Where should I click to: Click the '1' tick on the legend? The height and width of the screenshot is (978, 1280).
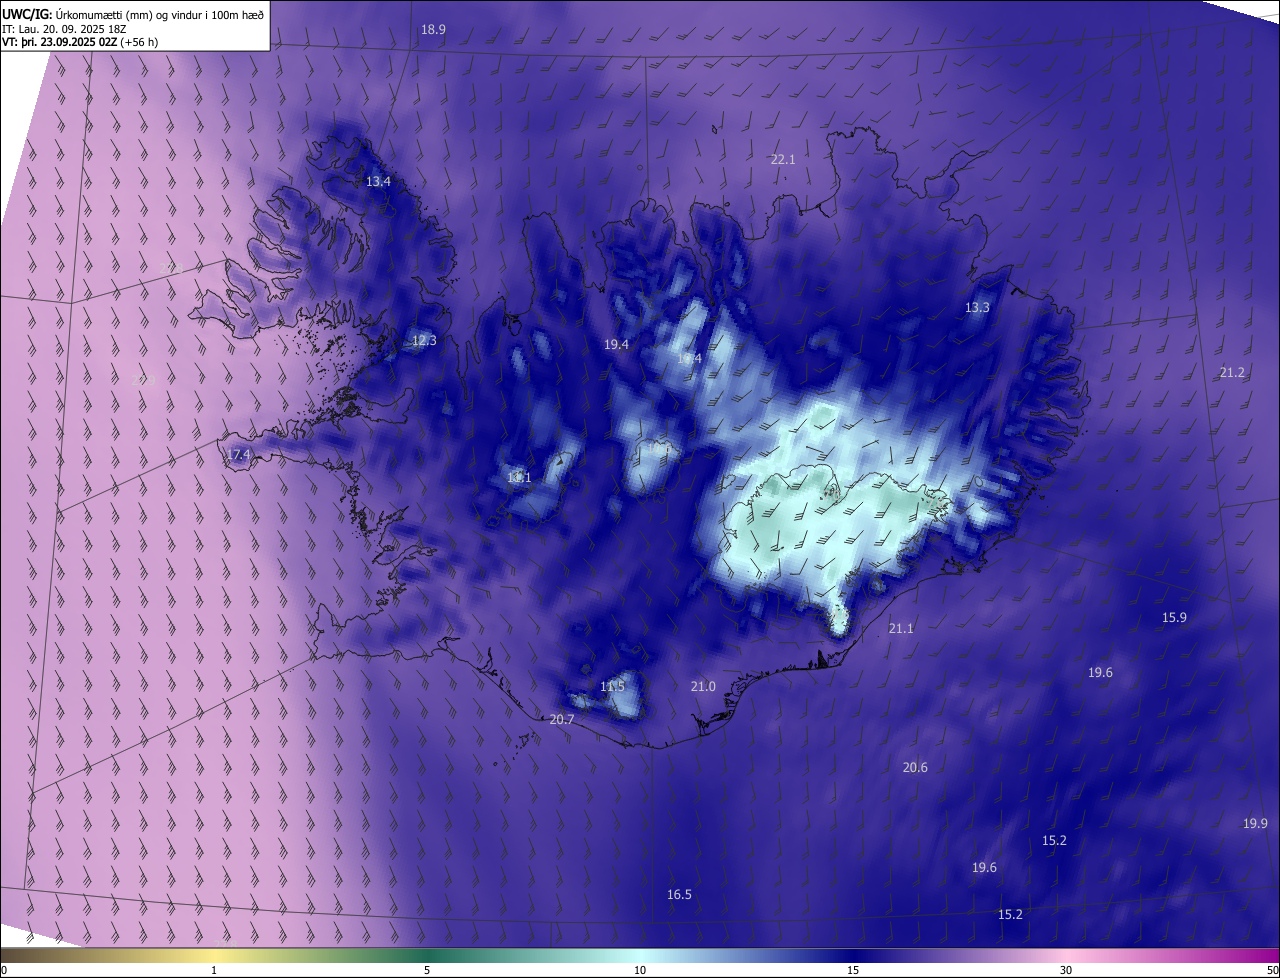(x=214, y=971)
